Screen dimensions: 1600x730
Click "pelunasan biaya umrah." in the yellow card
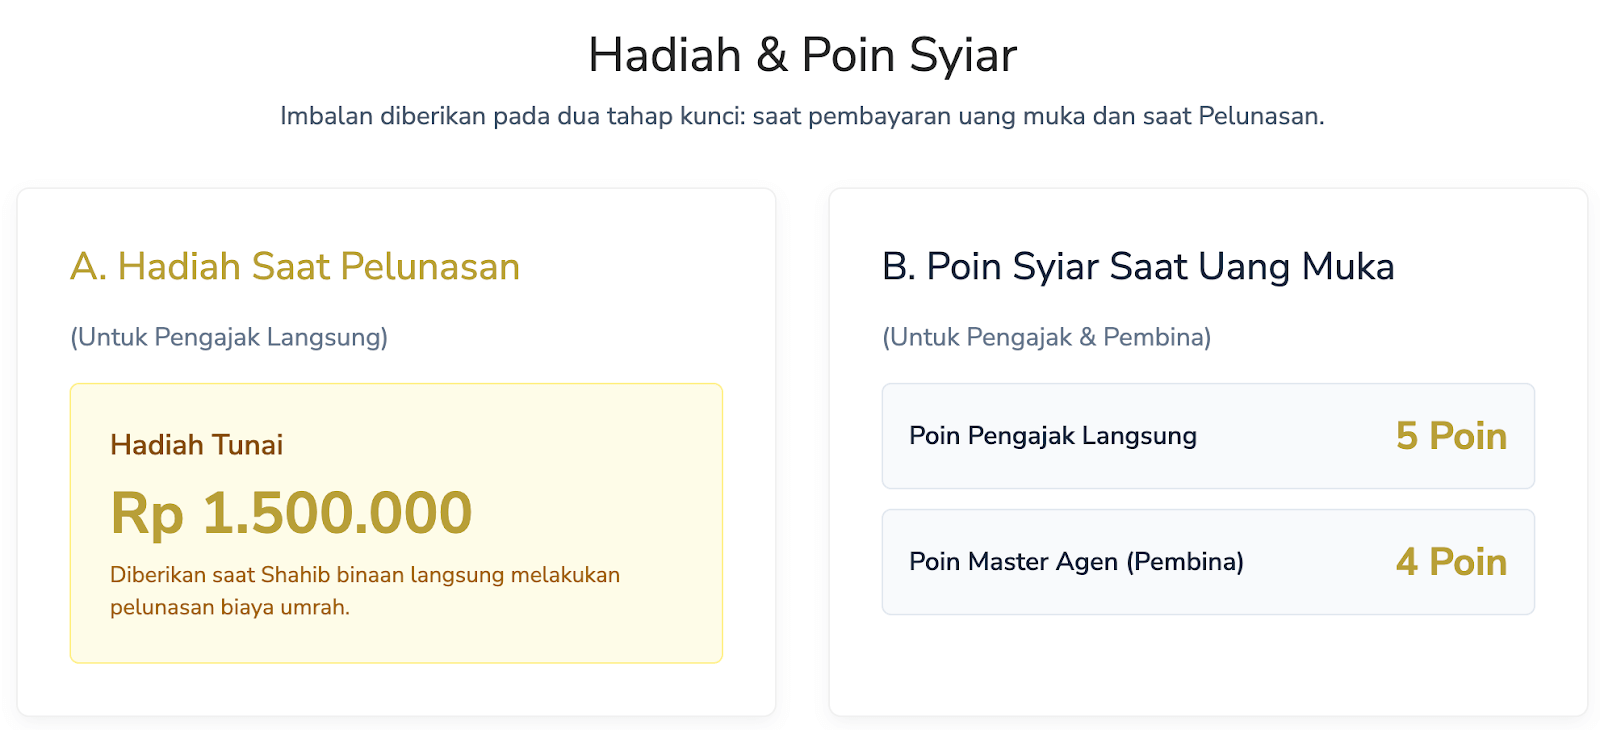pos(230,607)
